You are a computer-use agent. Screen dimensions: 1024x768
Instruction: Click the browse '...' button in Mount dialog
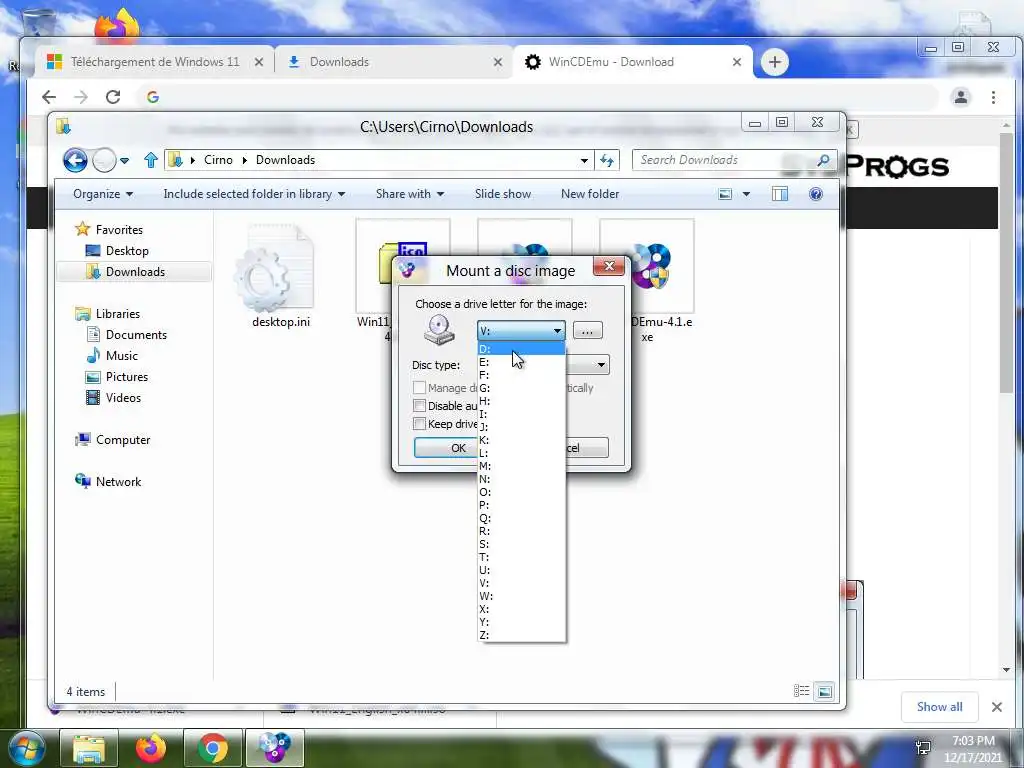(587, 331)
